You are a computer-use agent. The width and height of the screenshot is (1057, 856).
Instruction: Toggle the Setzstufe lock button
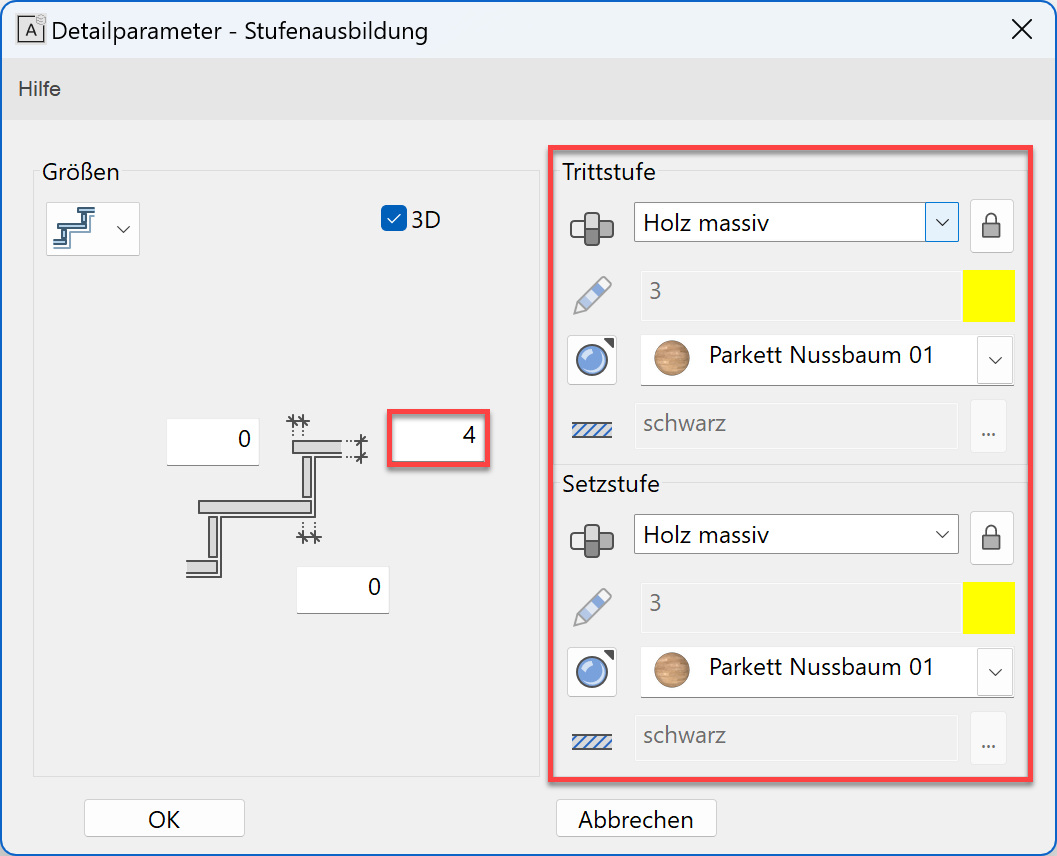[991, 538]
